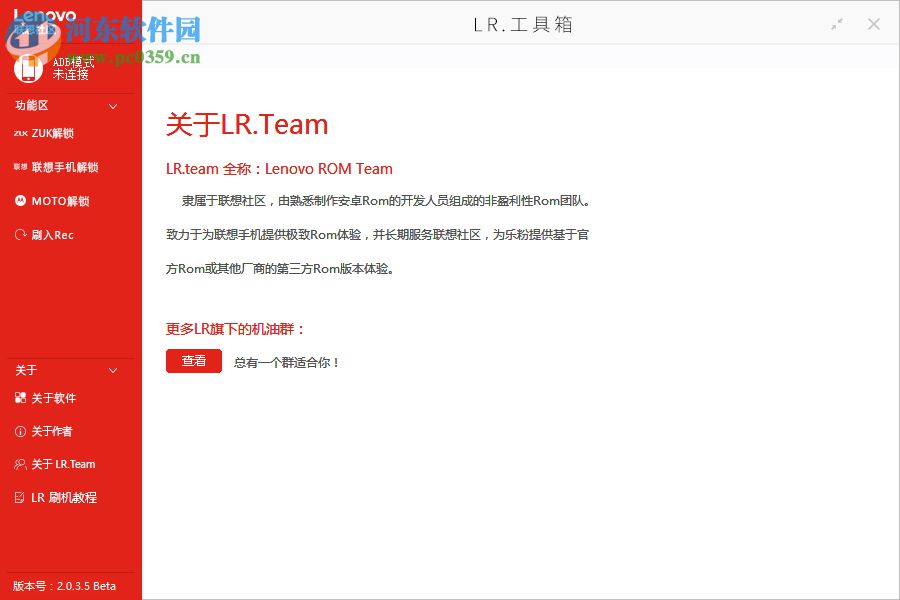This screenshot has height=600, width=900.
Task: Click the 总有一个群适合你 text
Action: pos(288,362)
